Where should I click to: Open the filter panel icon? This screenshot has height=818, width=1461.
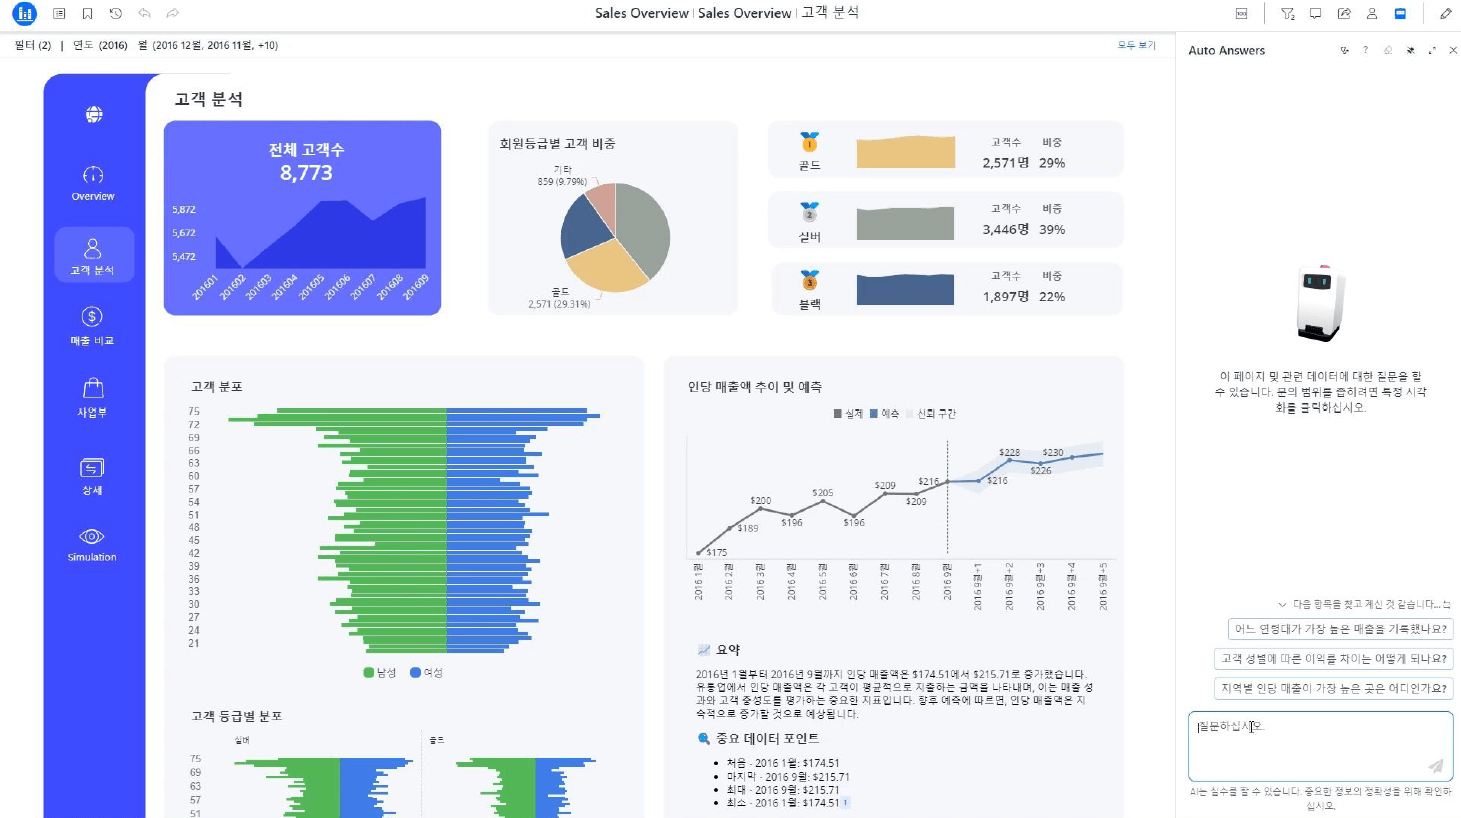coord(1287,14)
